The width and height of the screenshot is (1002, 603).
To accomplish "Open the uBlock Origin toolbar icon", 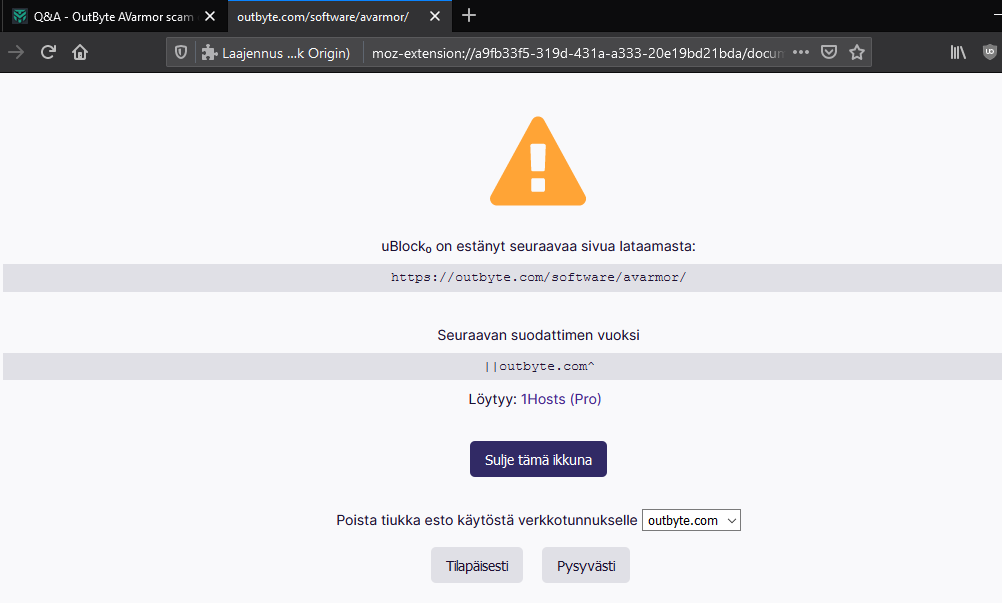I will 990,52.
